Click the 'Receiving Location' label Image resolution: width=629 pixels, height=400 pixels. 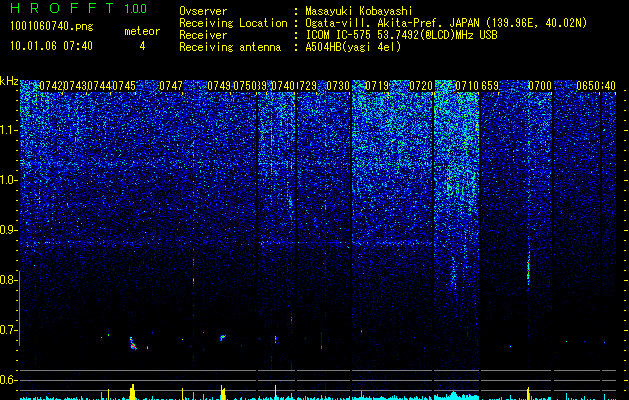(233, 23)
